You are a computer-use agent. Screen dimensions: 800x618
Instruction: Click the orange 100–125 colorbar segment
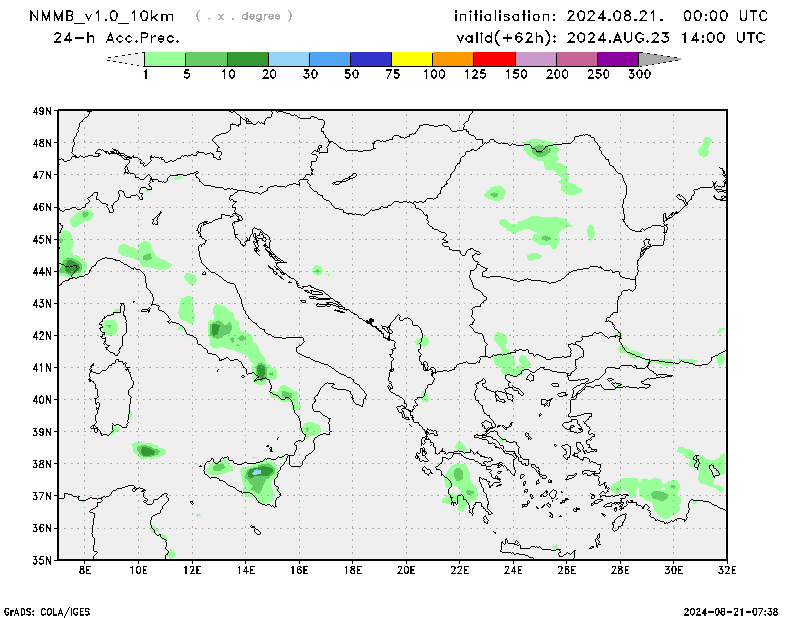453,60
